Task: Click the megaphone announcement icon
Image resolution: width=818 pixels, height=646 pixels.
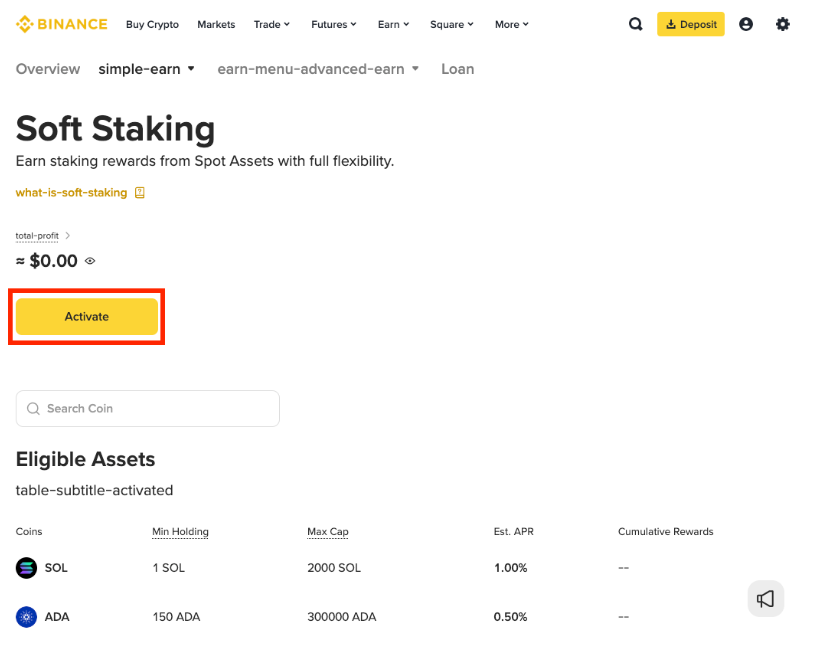Action: coord(766,599)
